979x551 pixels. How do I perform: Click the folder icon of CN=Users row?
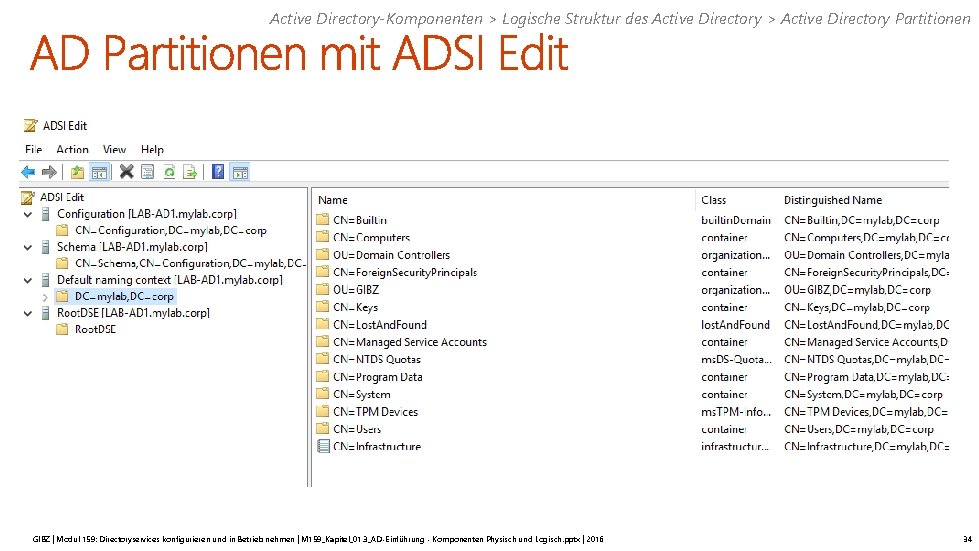(x=323, y=429)
